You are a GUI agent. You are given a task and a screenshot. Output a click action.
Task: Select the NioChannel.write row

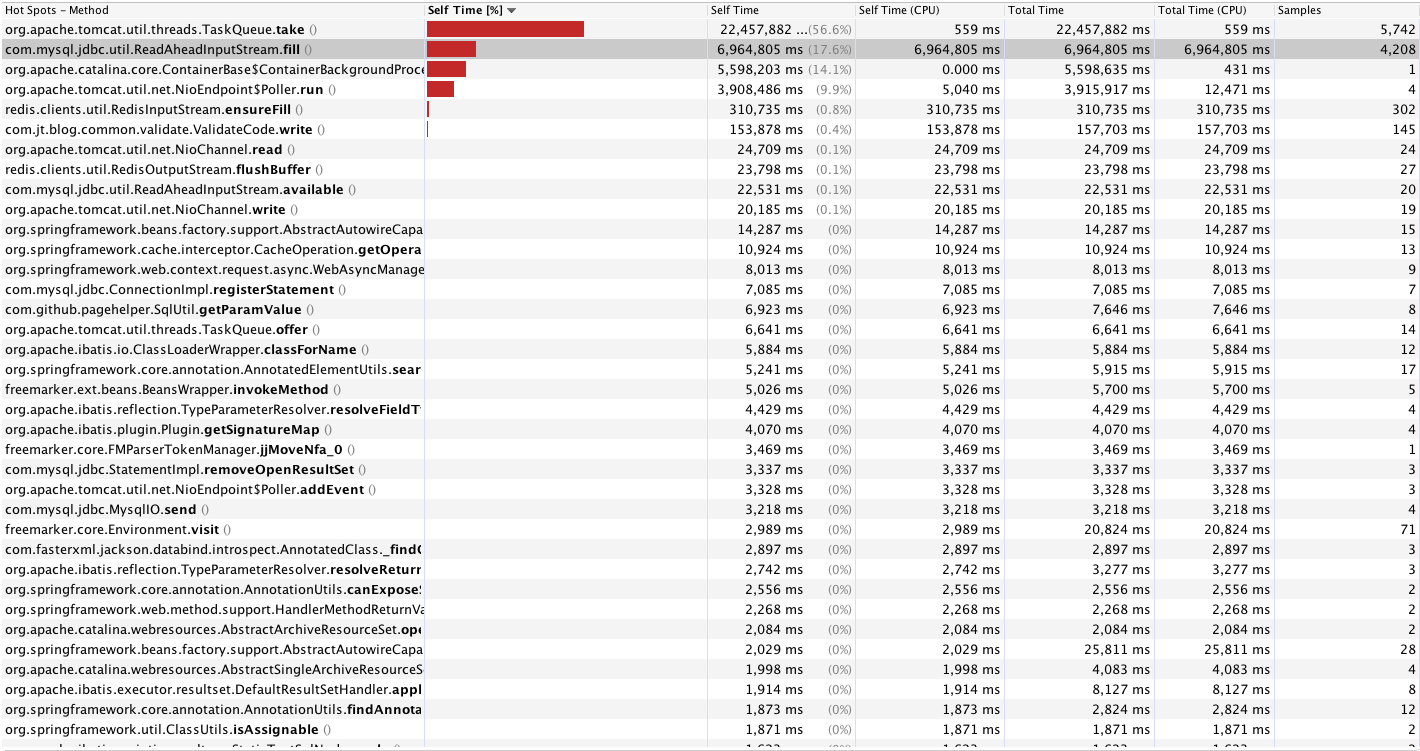(710, 210)
